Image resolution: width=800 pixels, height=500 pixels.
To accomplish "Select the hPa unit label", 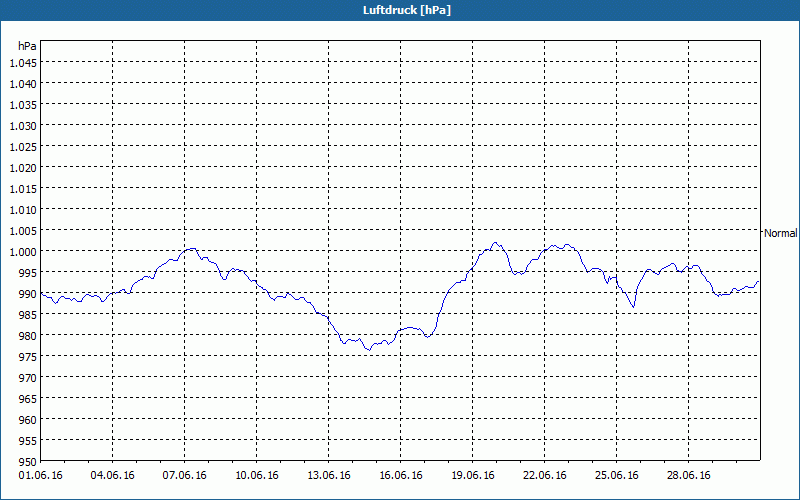I will [27, 46].
